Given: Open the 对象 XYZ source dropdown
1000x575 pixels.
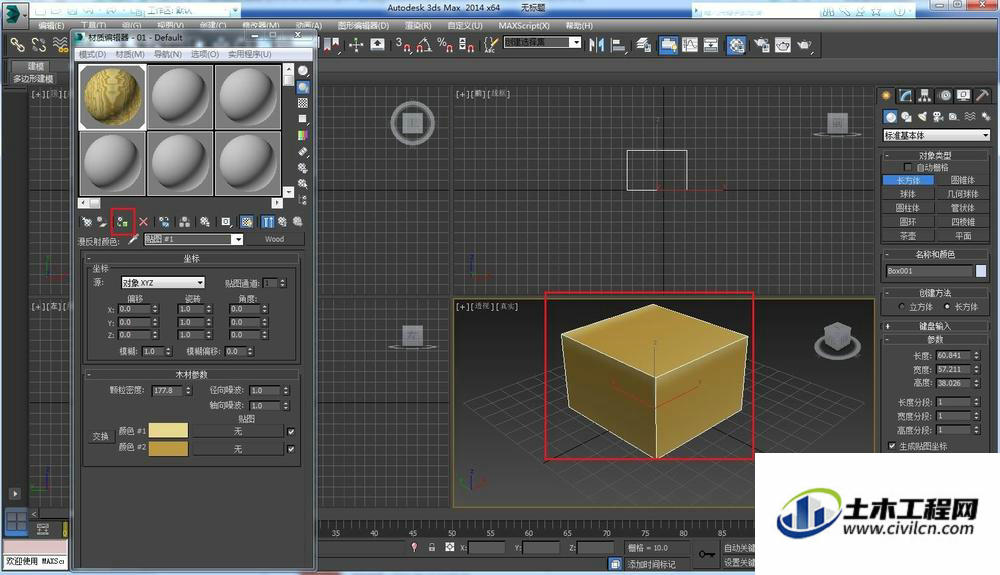Looking at the screenshot, I should (163, 282).
